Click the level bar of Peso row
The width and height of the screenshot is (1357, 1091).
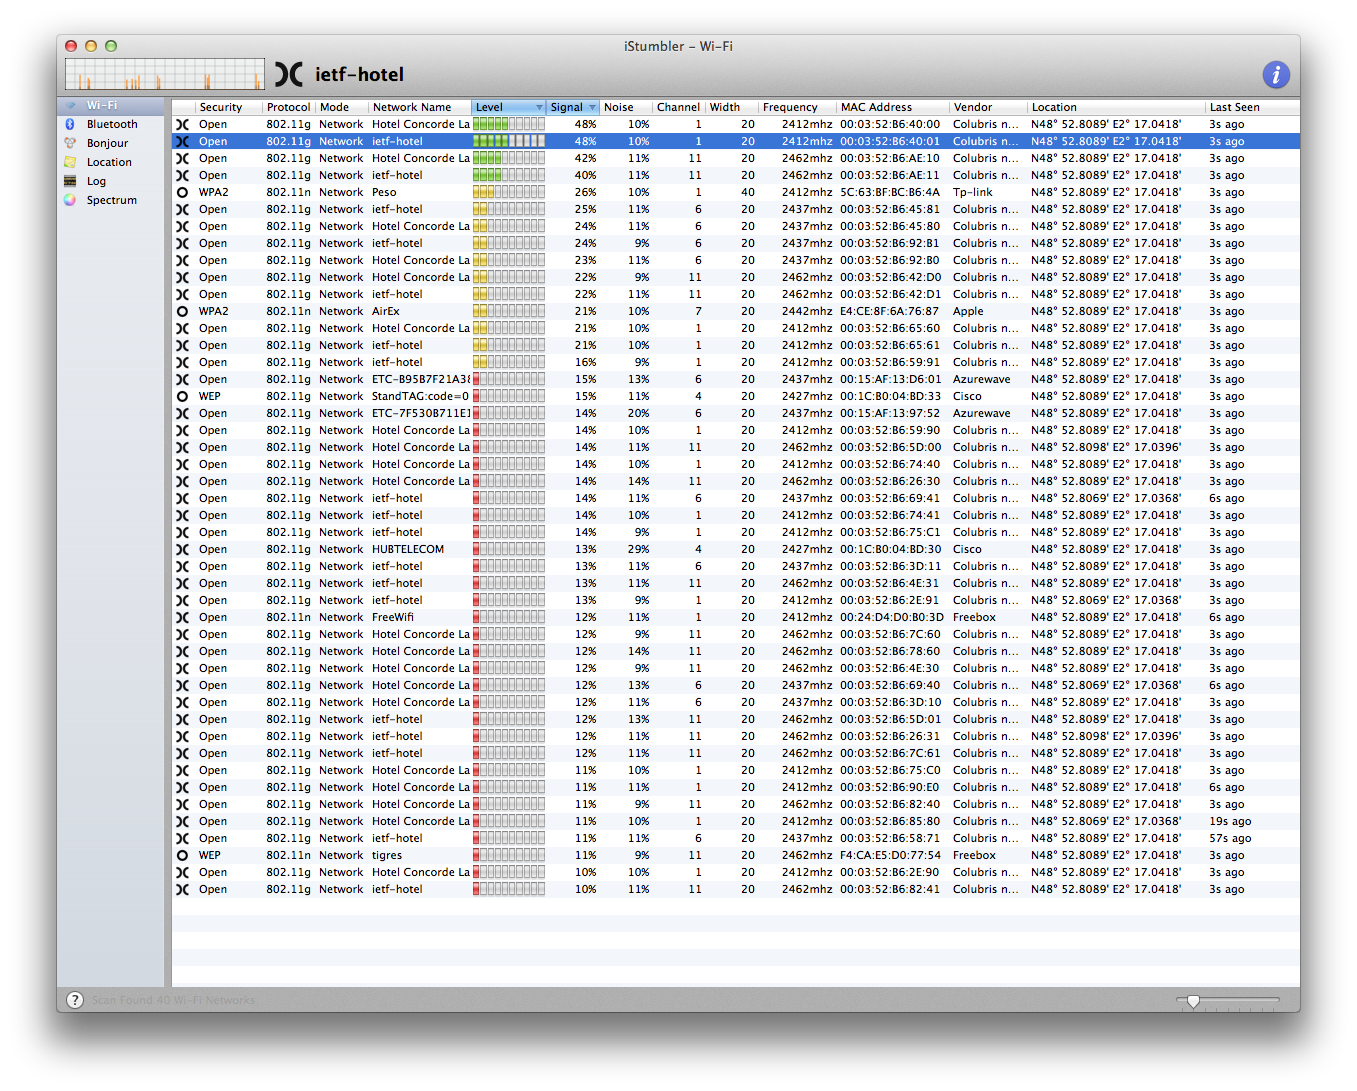click(x=509, y=192)
